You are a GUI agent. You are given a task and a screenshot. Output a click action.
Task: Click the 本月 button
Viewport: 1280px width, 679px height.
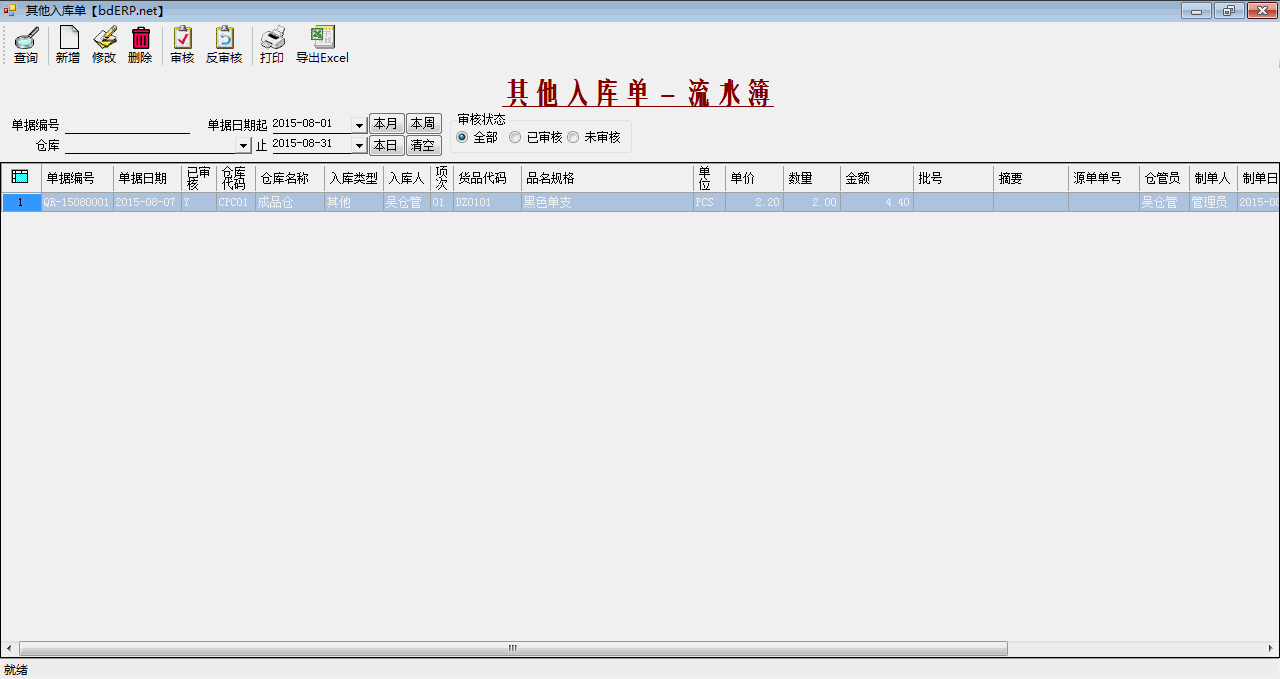point(386,124)
